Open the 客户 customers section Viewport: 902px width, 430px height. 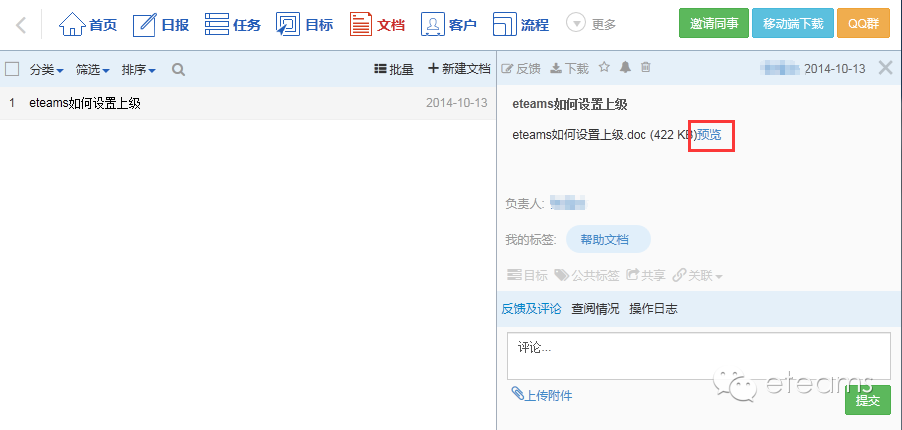point(449,25)
